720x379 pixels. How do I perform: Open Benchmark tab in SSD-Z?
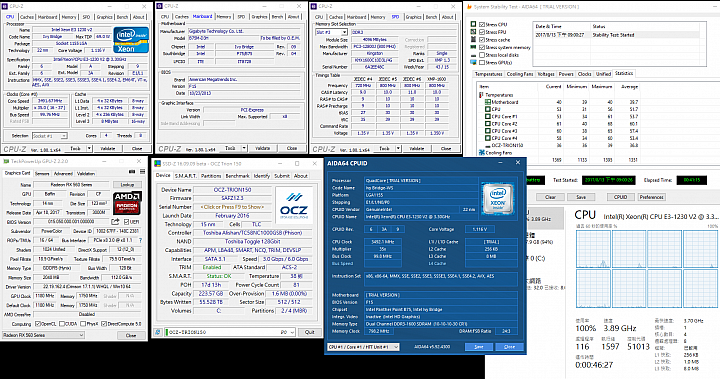tap(237, 175)
